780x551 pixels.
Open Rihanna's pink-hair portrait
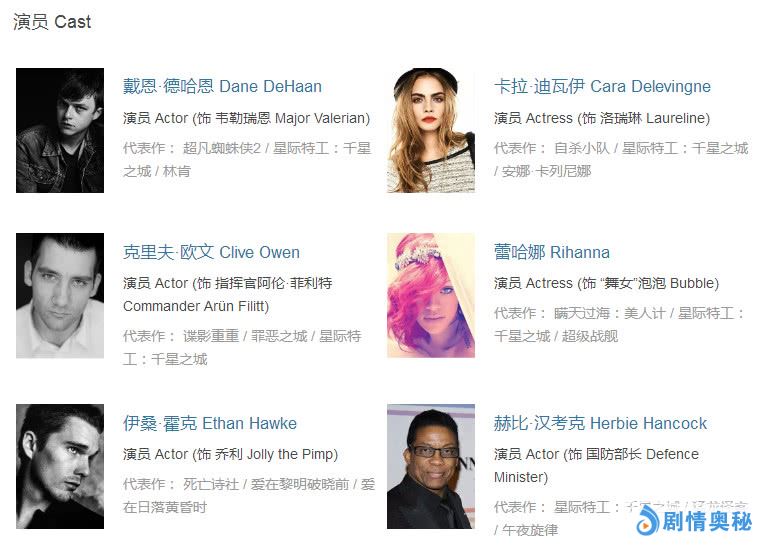click(x=431, y=295)
